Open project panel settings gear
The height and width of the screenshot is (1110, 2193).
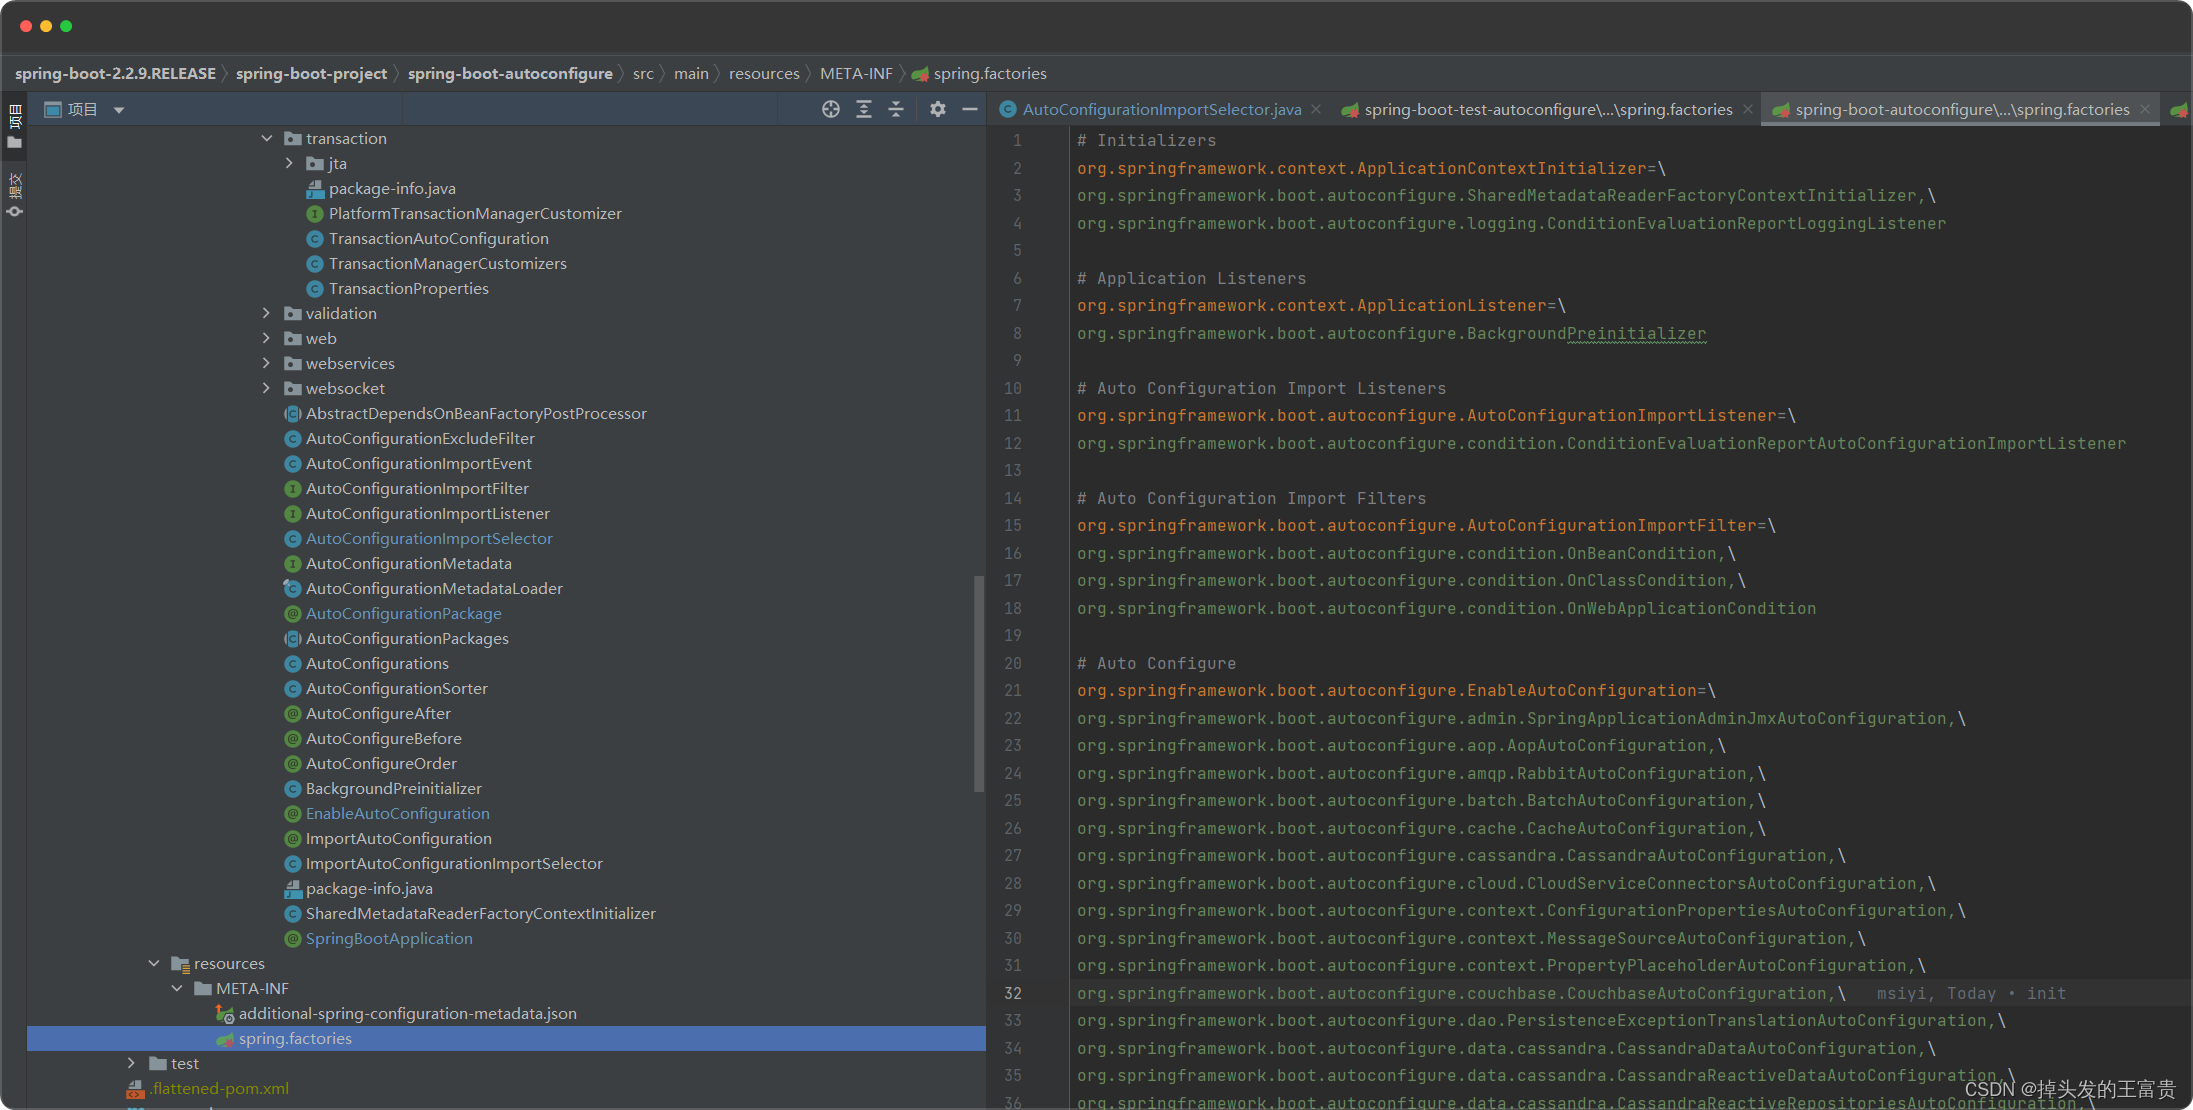[x=938, y=109]
